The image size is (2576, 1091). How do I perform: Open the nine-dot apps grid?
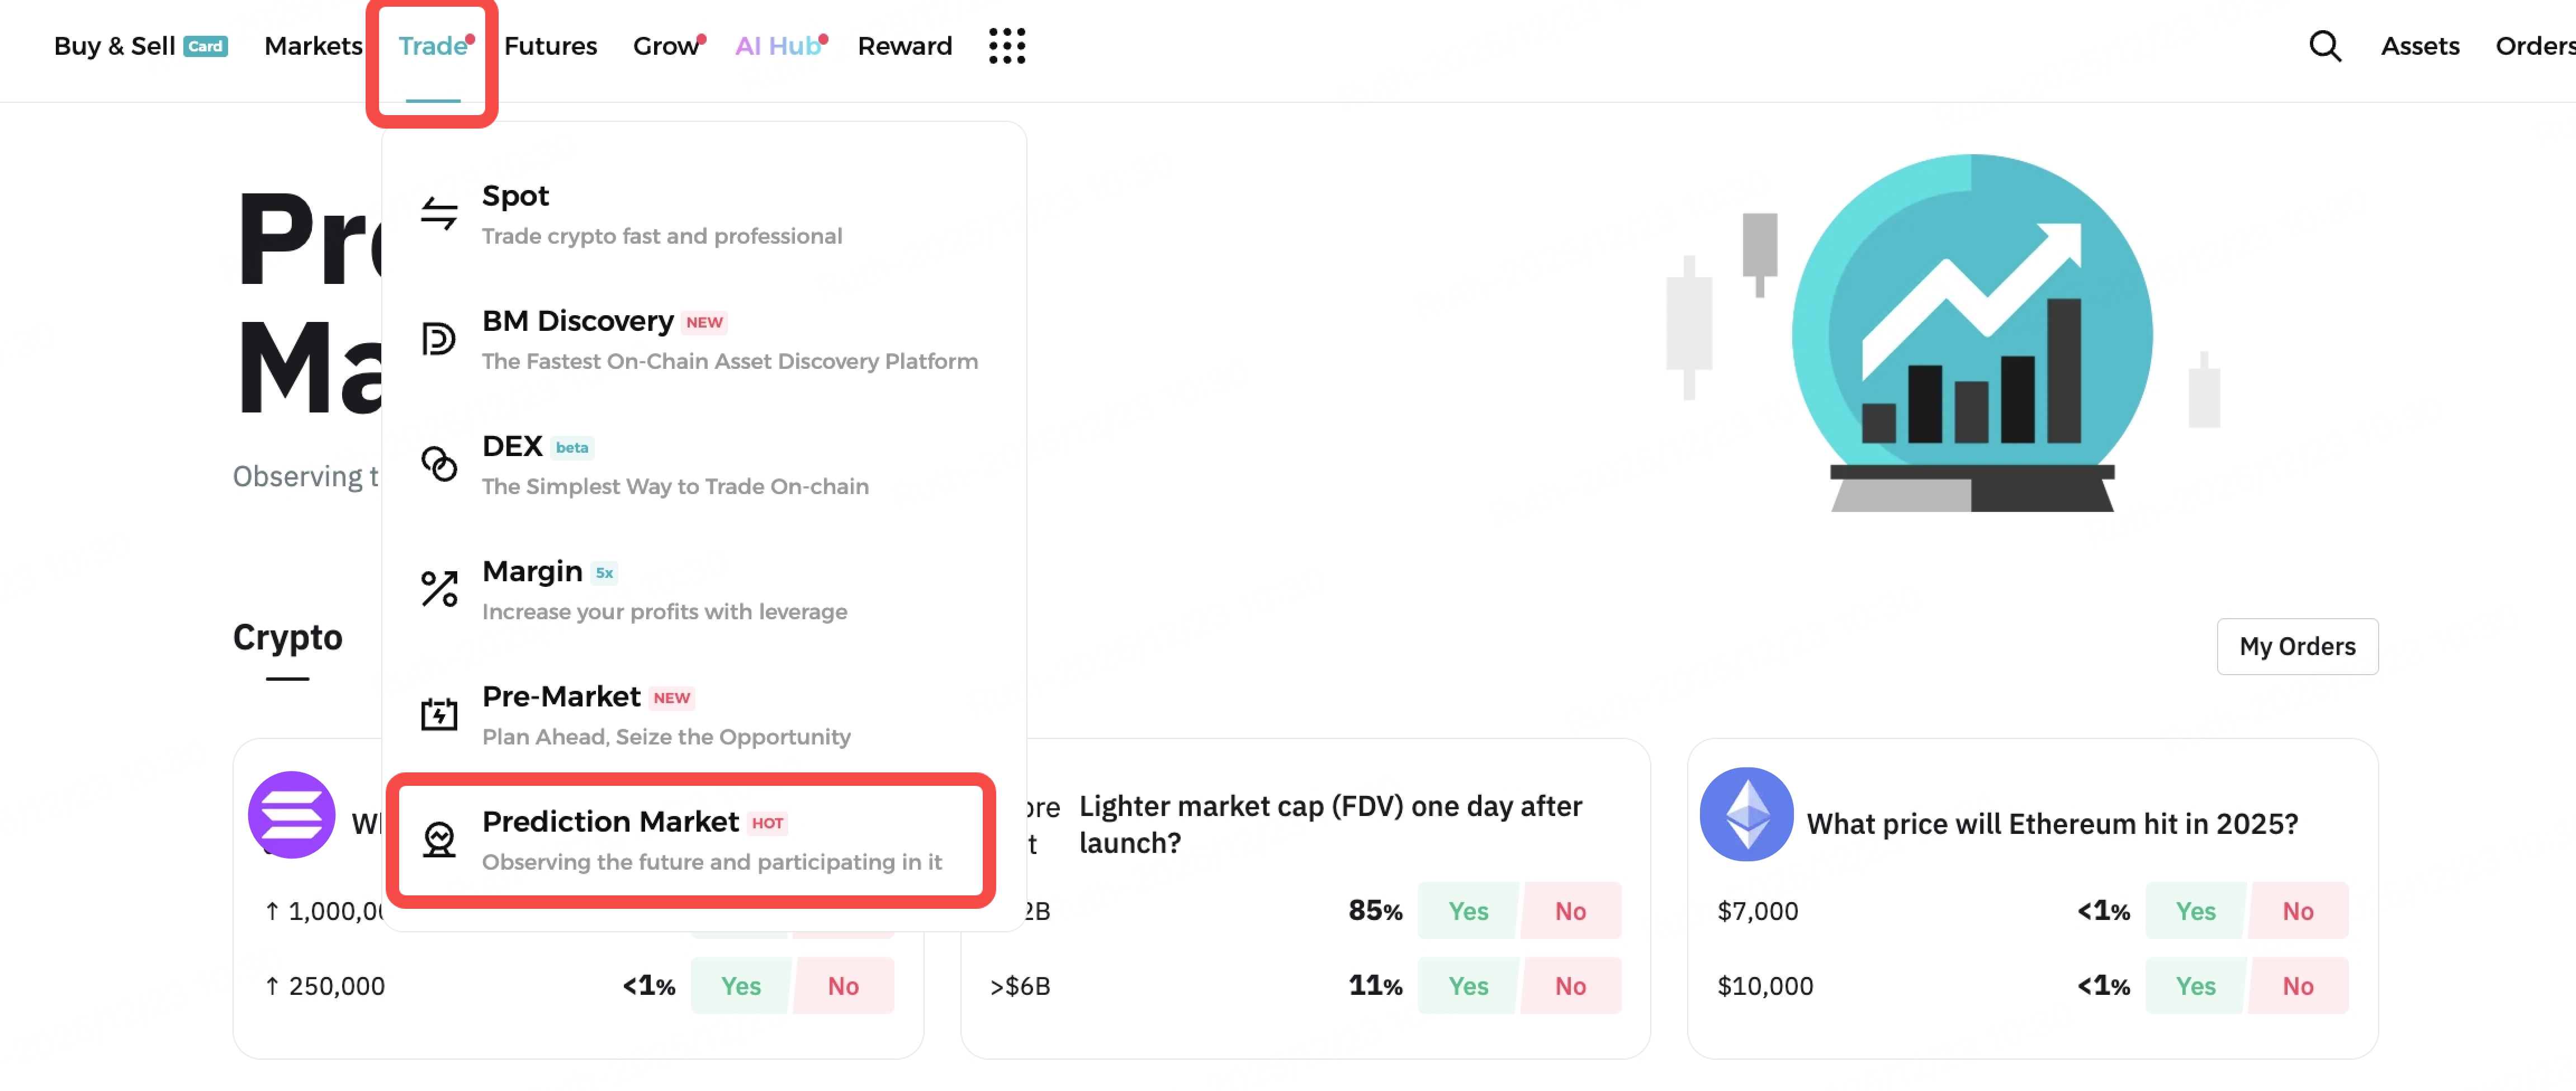point(1007,46)
